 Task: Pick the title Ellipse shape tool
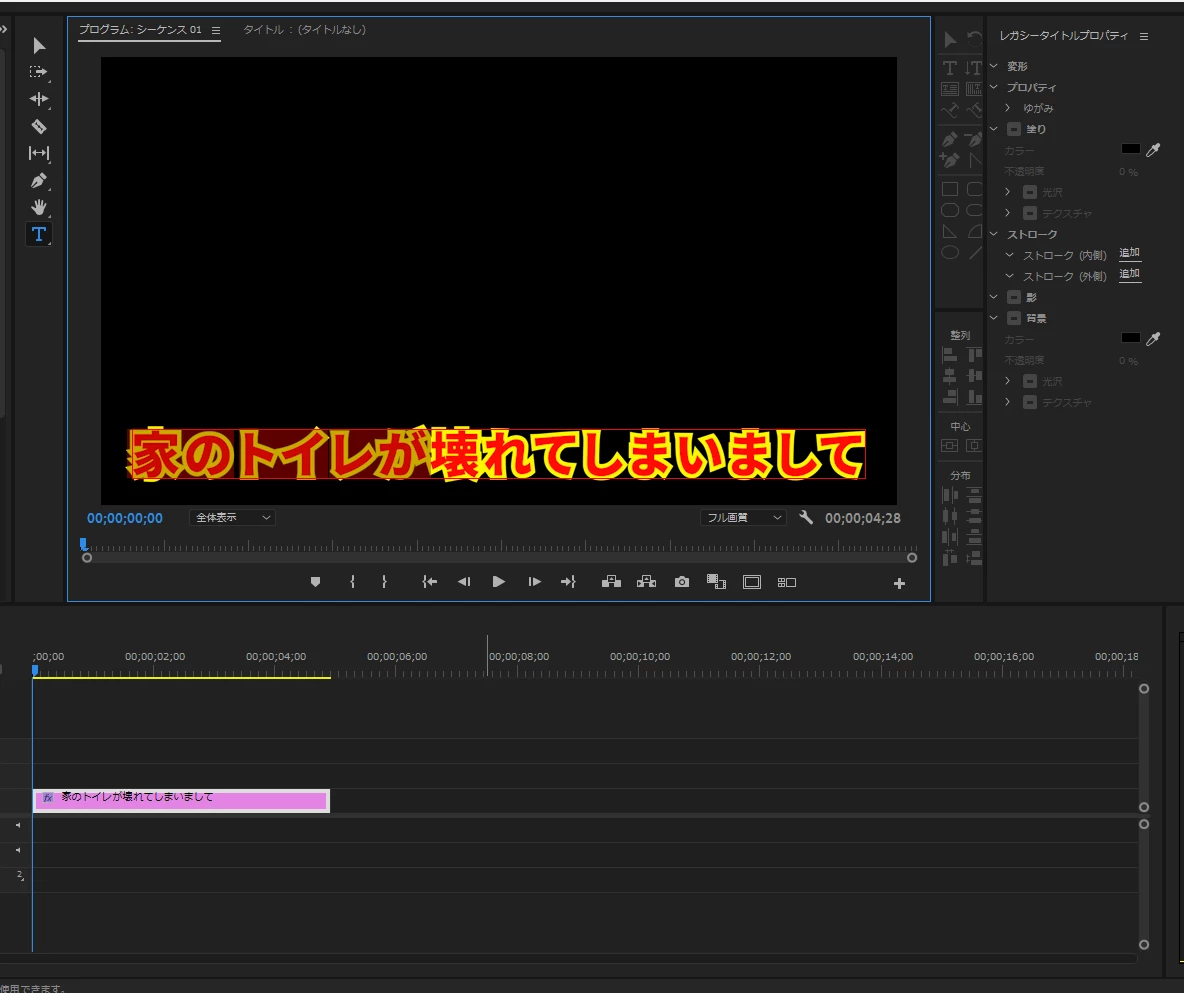pyautogui.click(x=950, y=253)
